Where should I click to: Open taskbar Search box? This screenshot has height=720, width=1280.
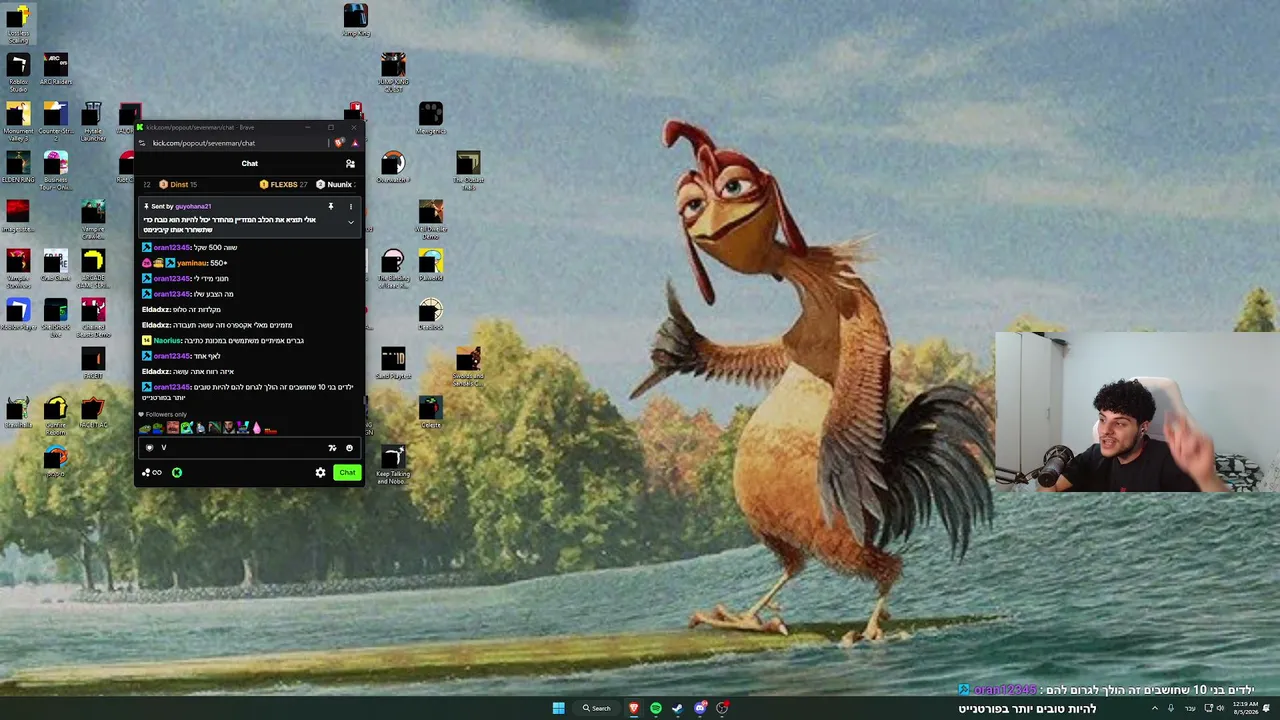coord(596,708)
